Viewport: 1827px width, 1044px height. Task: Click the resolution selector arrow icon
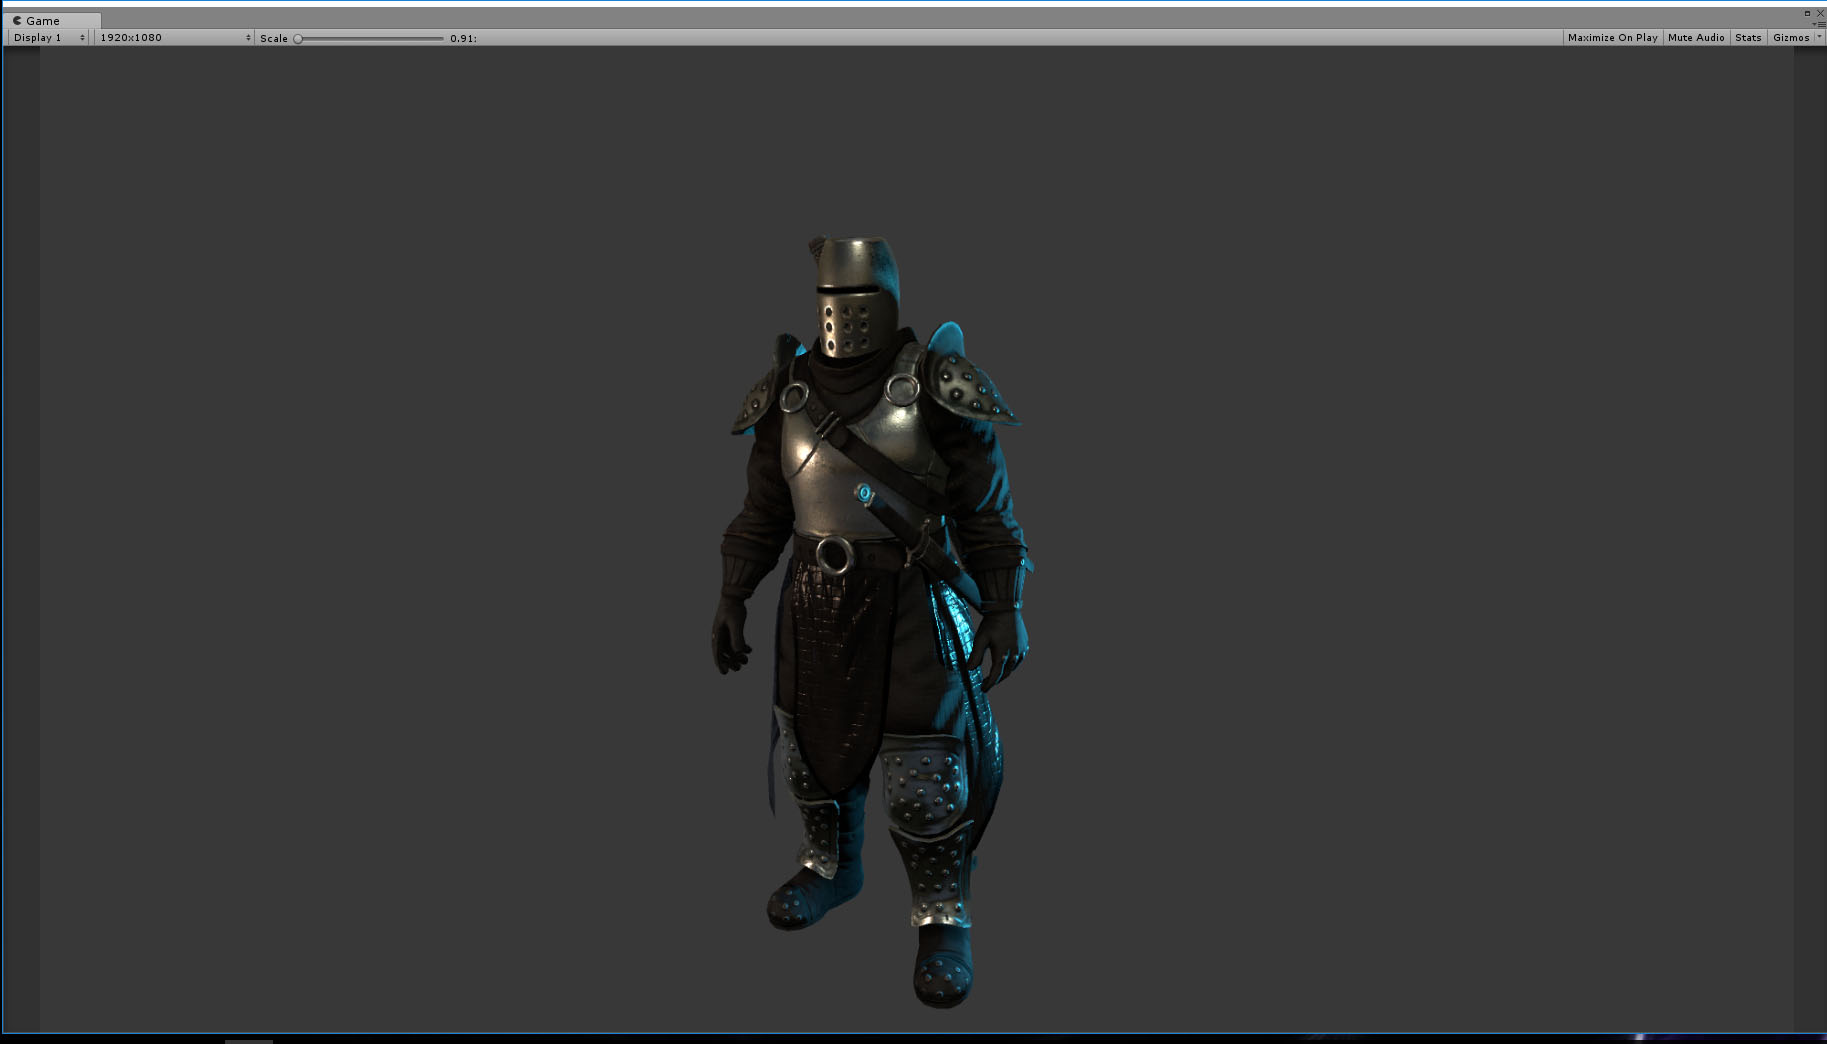[x=248, y=37]
